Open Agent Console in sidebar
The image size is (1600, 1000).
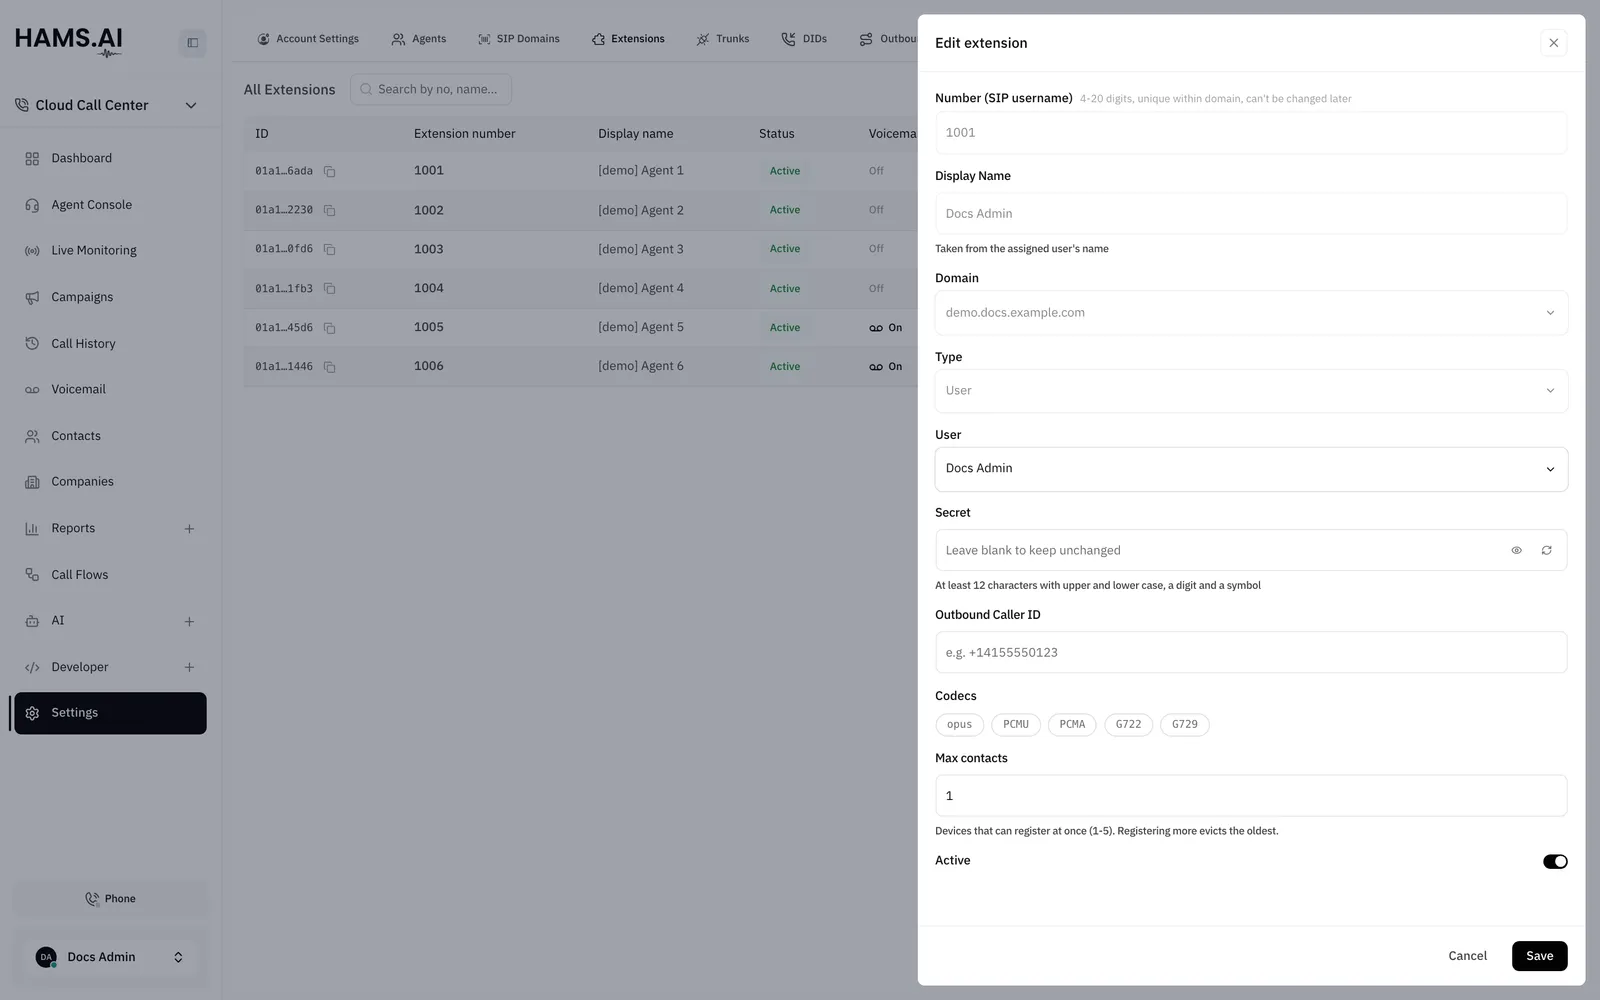(110, 205)
